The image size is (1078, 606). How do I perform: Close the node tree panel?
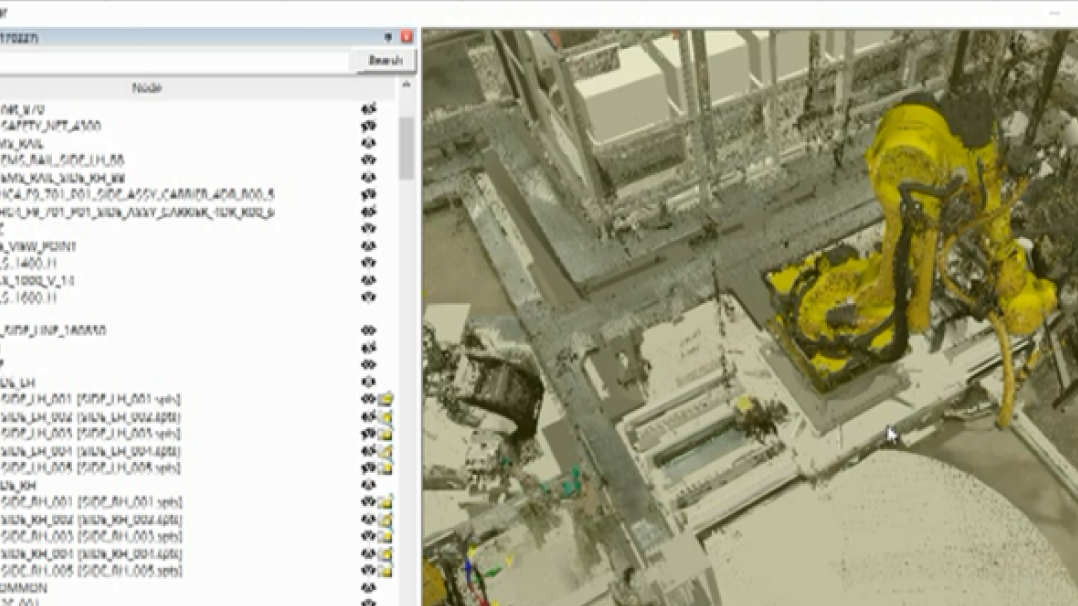click(x=407, y=37)
